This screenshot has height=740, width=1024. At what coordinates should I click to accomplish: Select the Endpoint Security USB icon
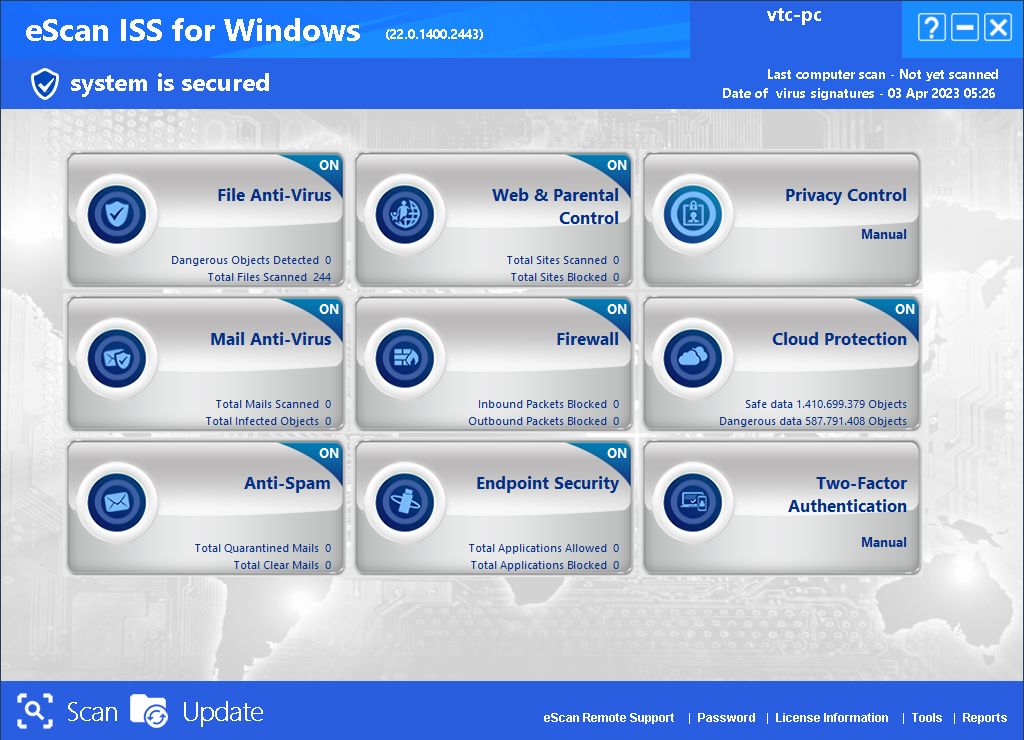pyautogui.click(x=405, y=501)
